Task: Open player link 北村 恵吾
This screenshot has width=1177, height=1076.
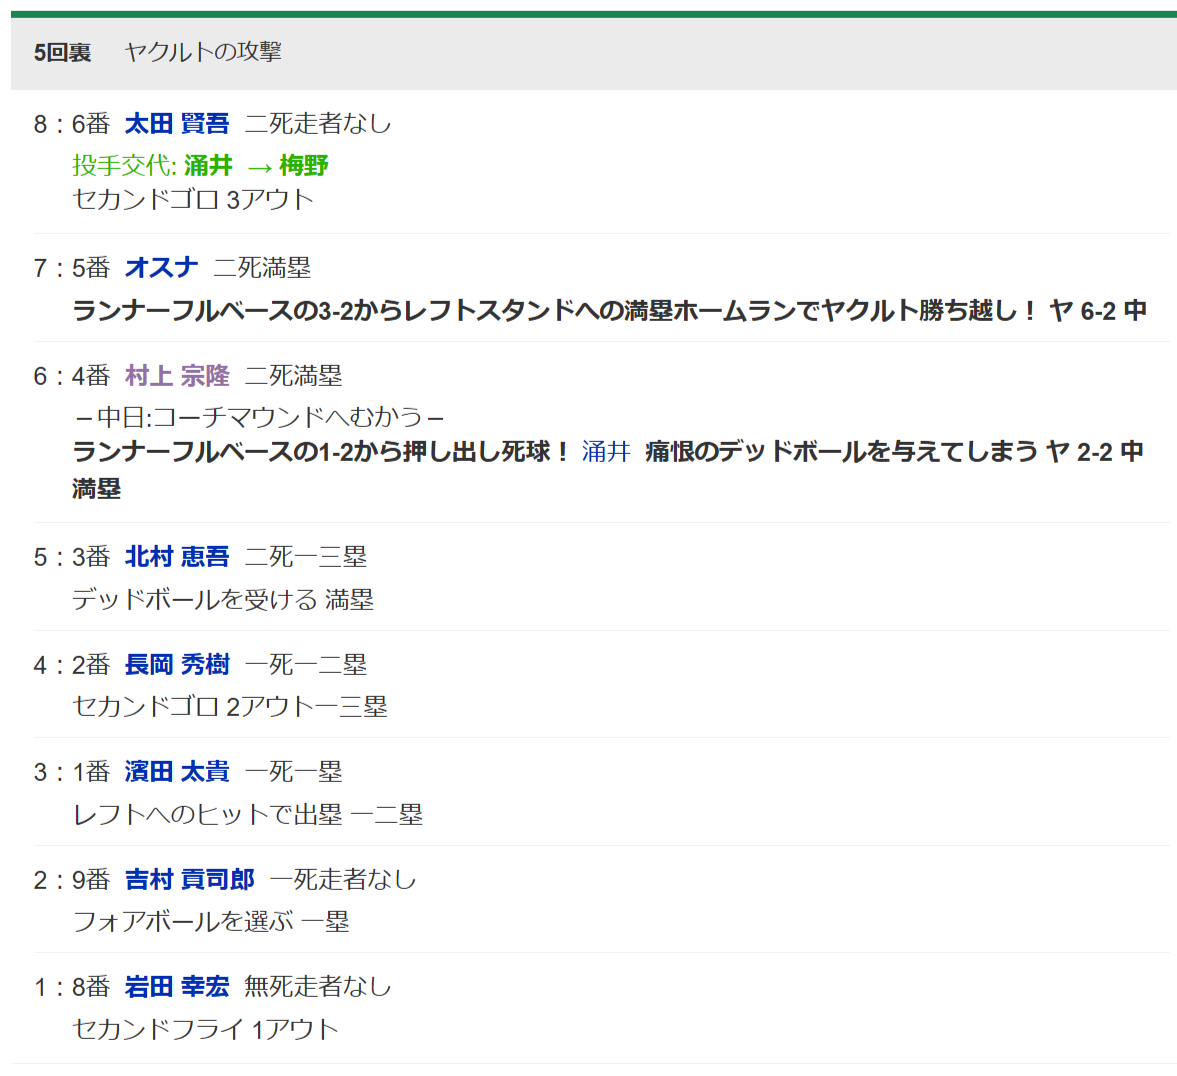Action: pos(176,556)
